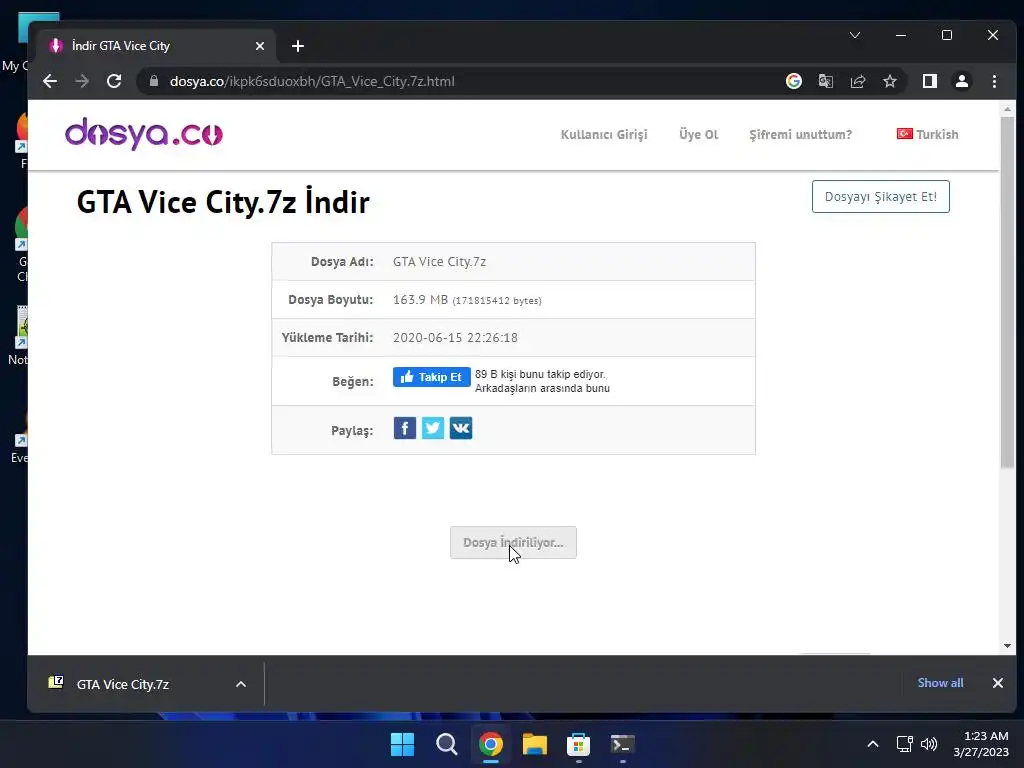
Task: Open Microsoft Store from taskbar
Action: pyautogui.click(x=578, y=744)
